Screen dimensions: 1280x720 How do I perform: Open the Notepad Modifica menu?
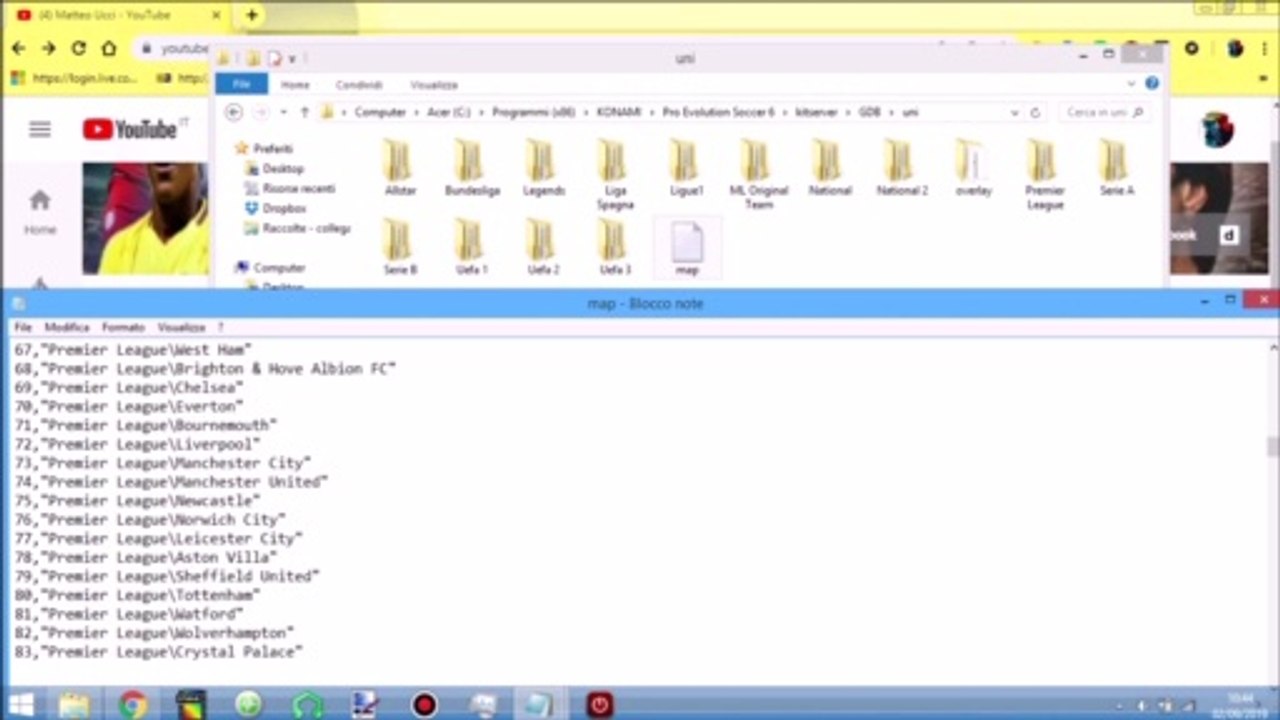pos(67,327)
